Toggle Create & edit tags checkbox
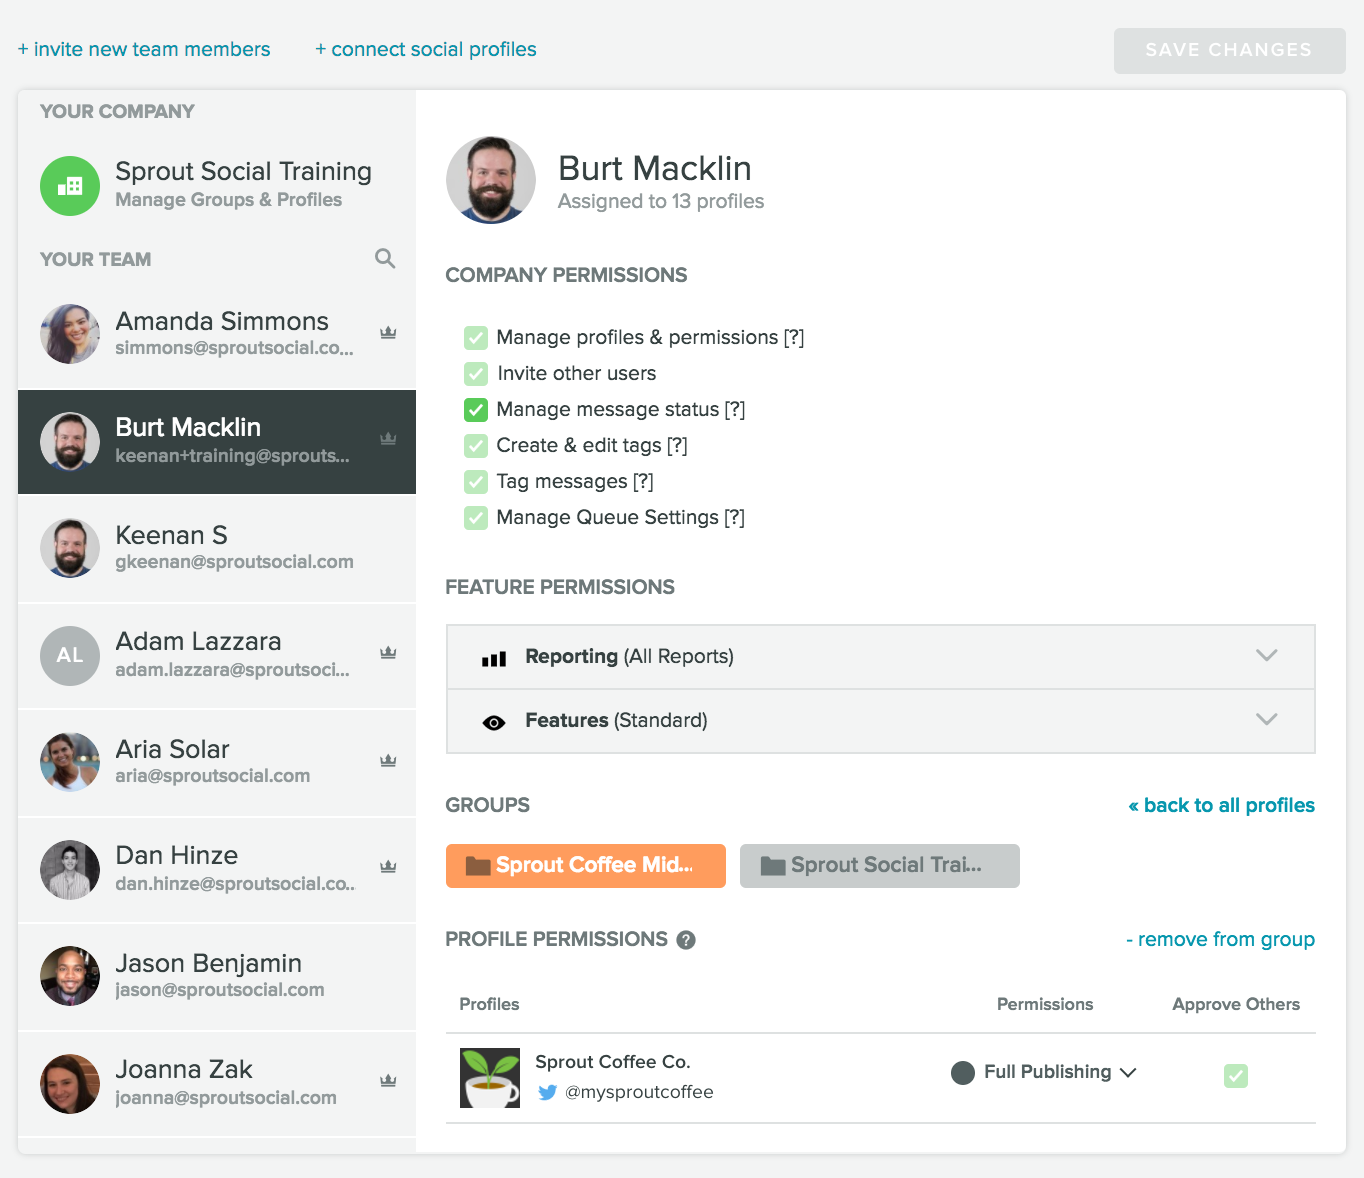1364x1178 pixels. pos(476,446)
